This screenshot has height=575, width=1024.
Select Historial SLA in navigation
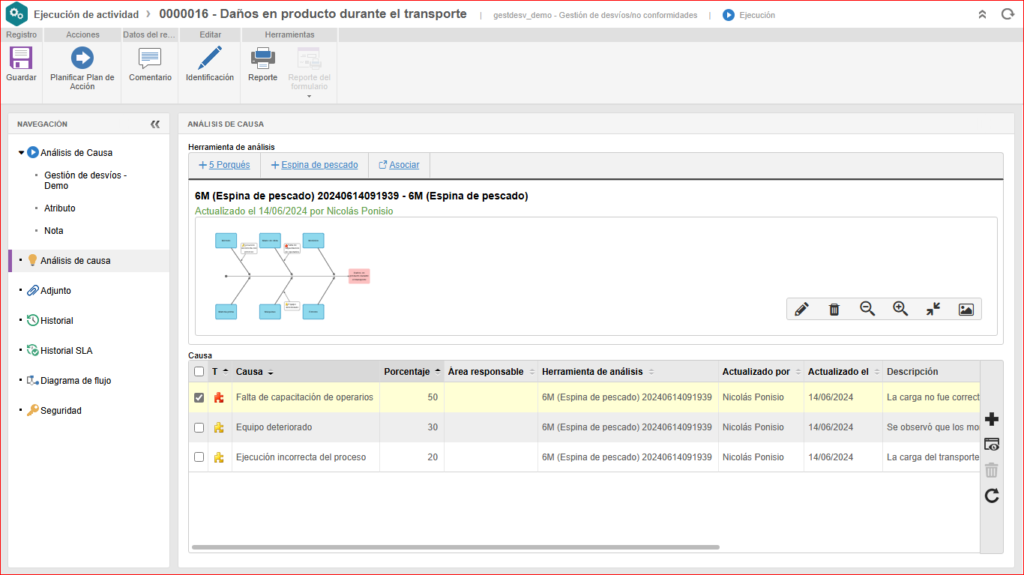tap(71, 350)
